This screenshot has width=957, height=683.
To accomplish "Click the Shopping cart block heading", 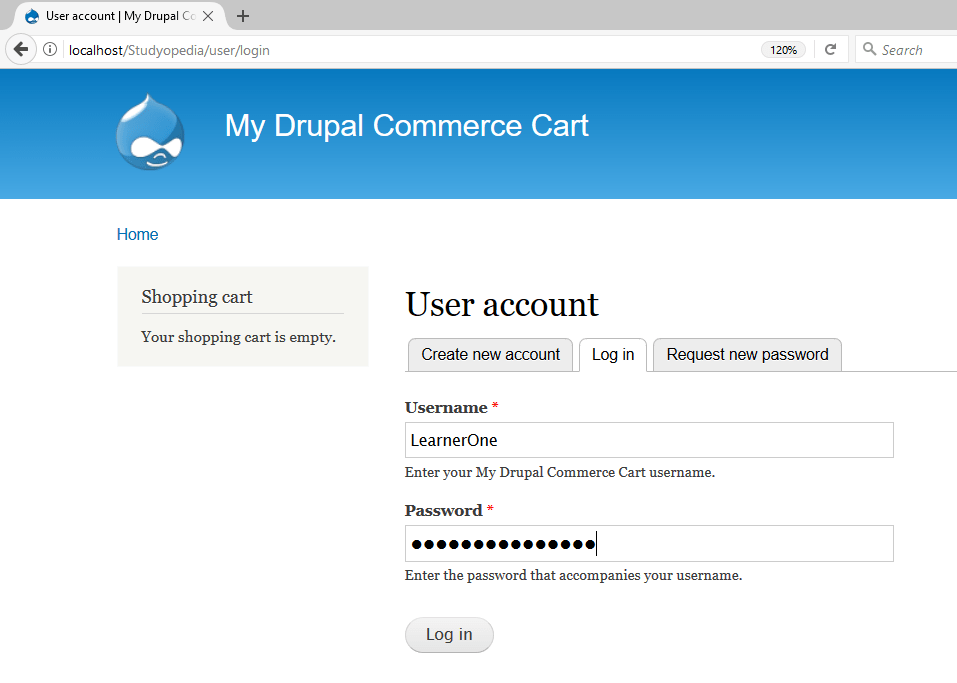I will (x=197, y=297).
